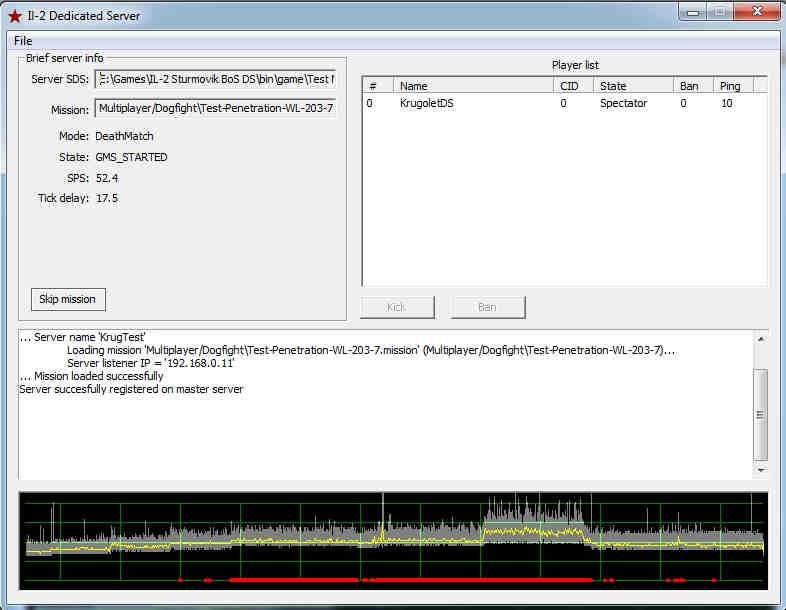Screen dimensions: 786x610
Task: Click the Ban button
Action: coord(488,307)
